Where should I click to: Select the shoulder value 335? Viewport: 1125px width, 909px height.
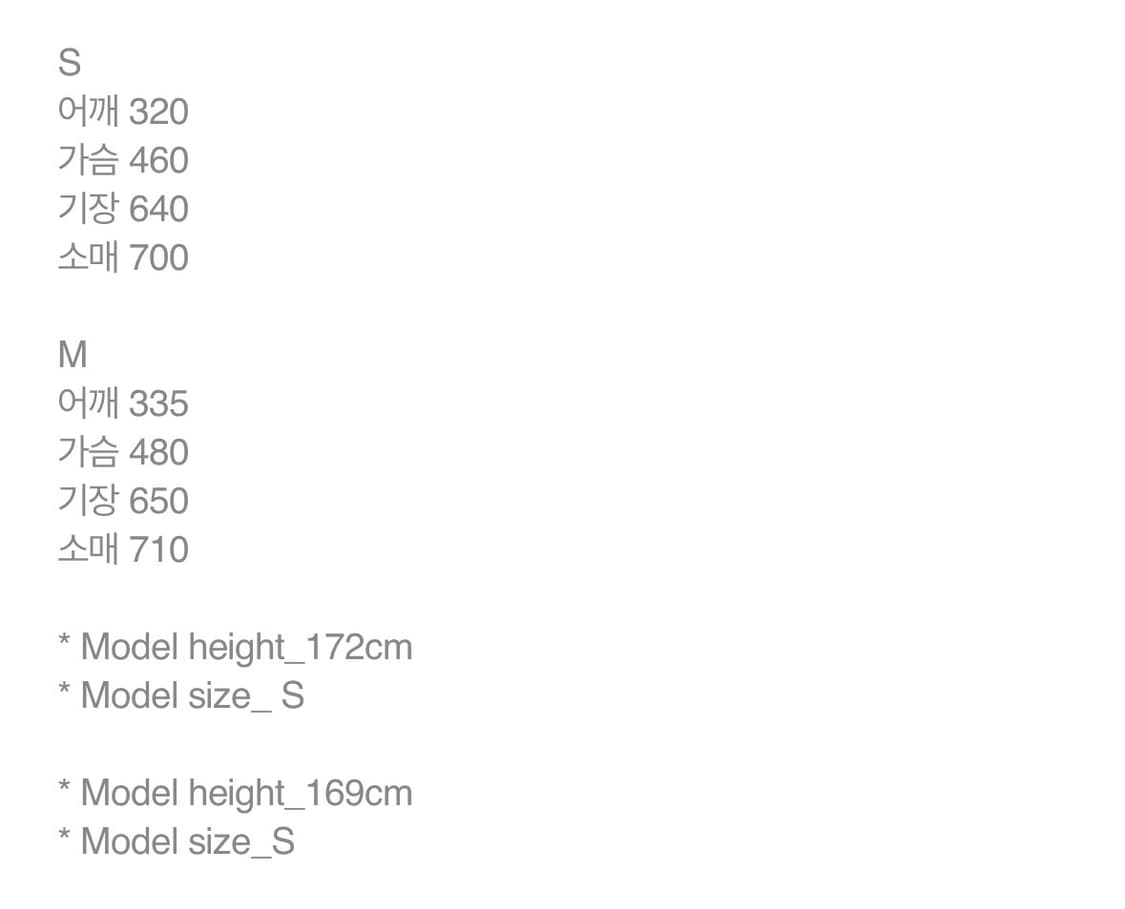(158, 404)
